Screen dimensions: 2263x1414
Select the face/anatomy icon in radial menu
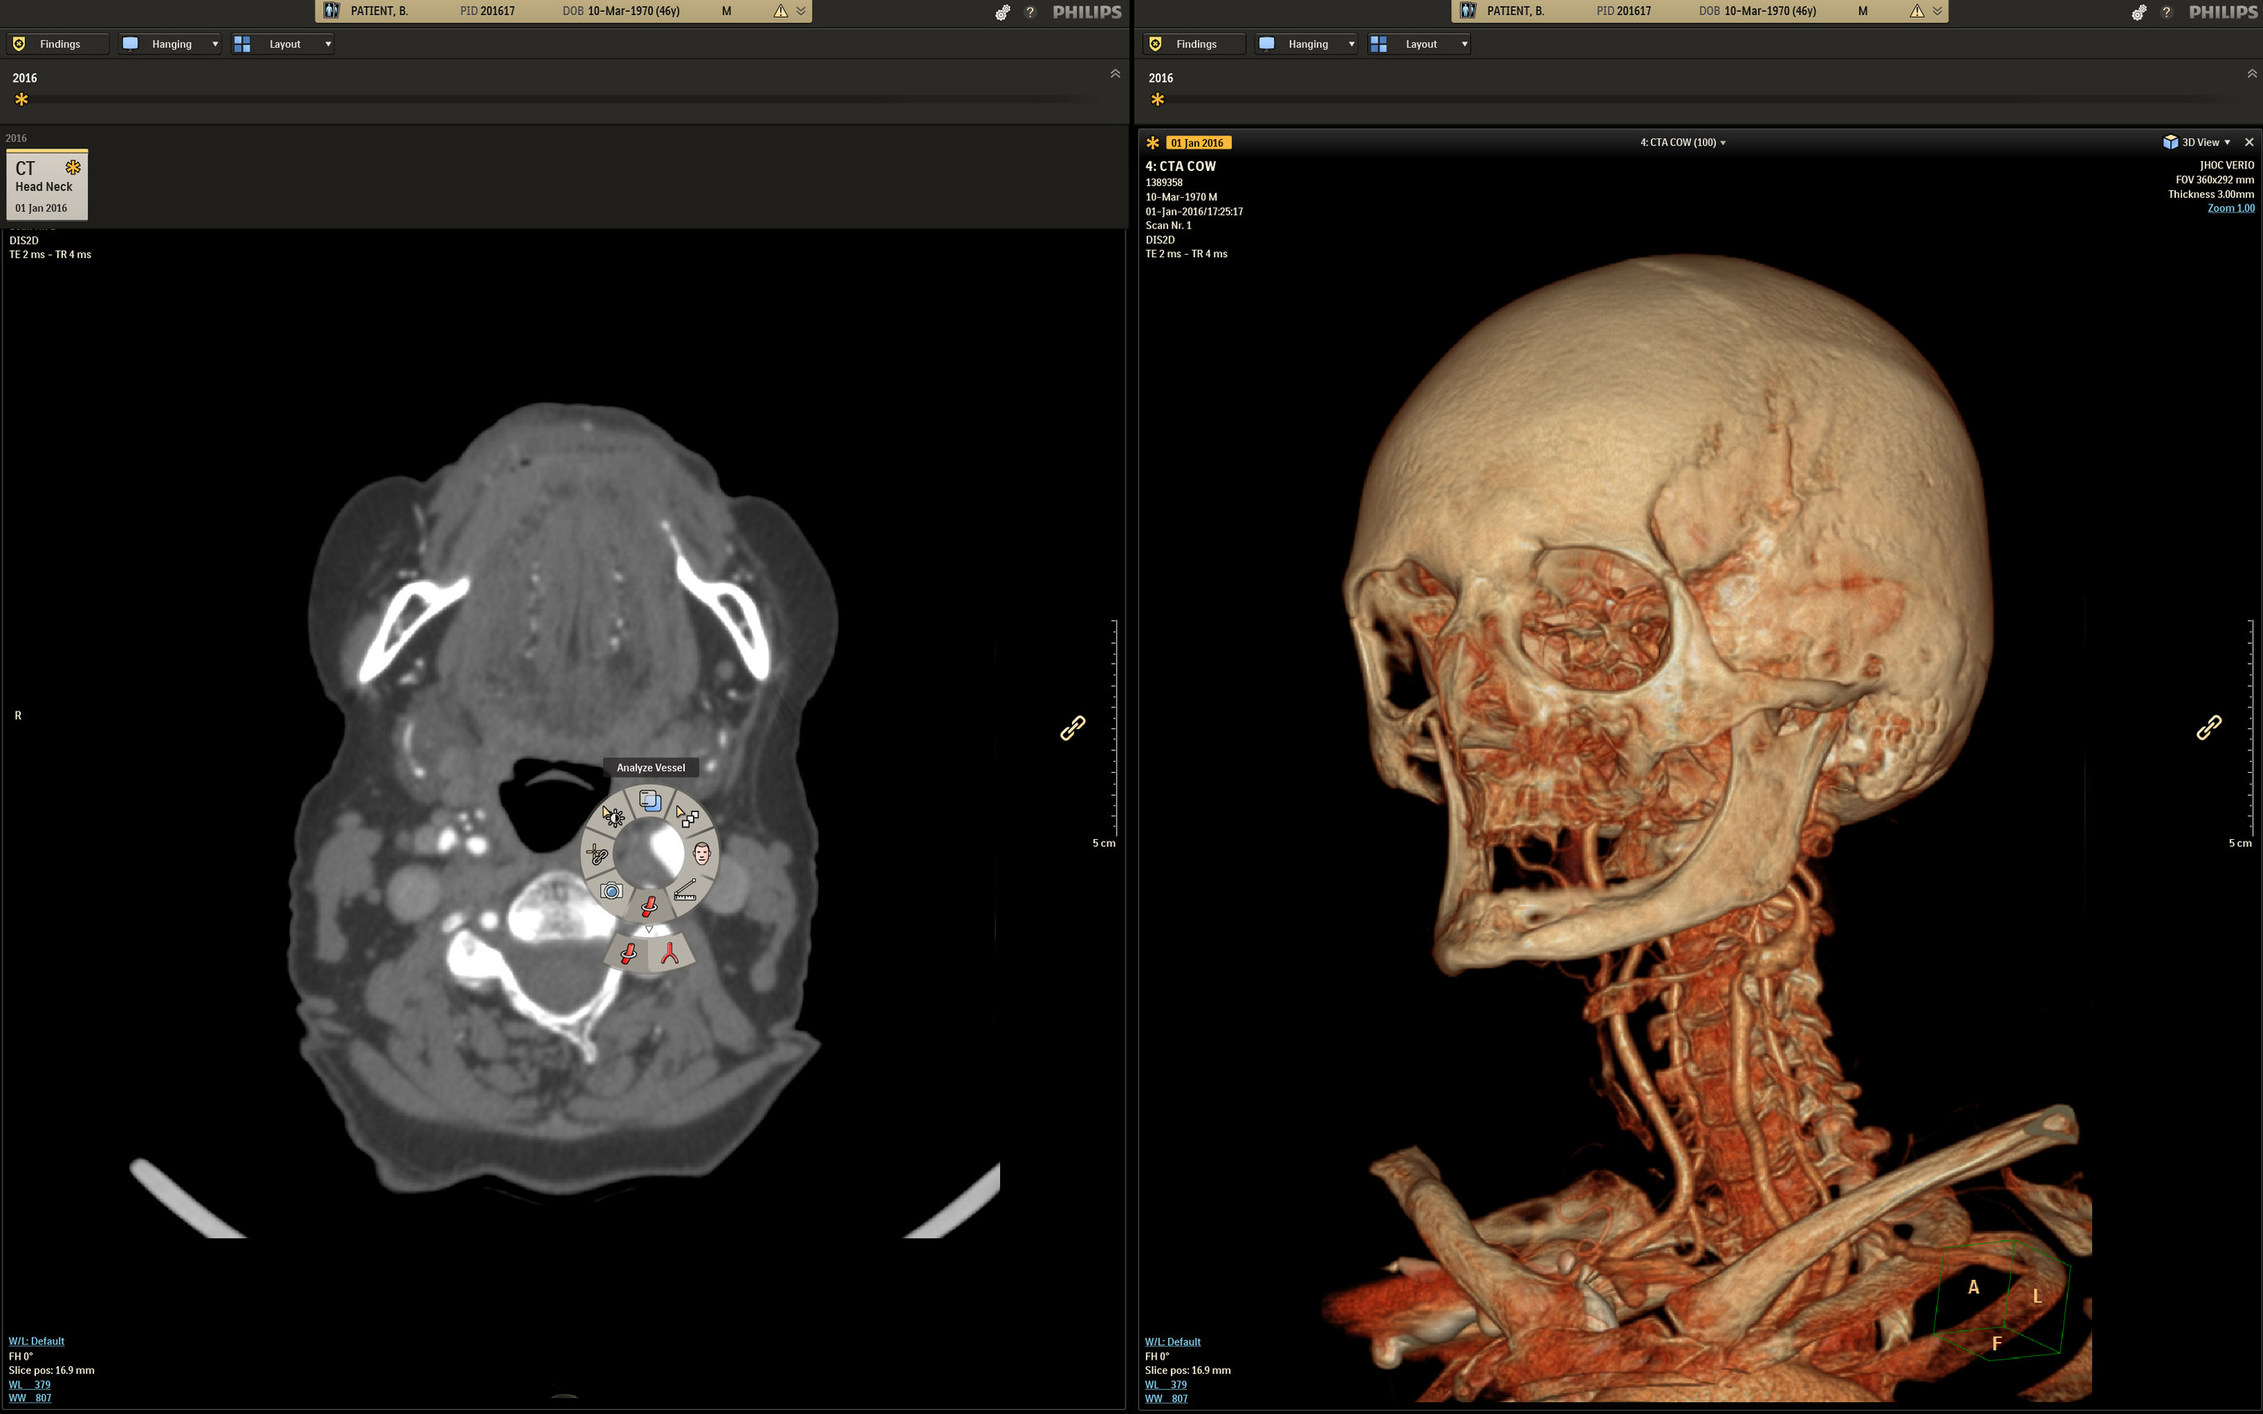[701, 853]
